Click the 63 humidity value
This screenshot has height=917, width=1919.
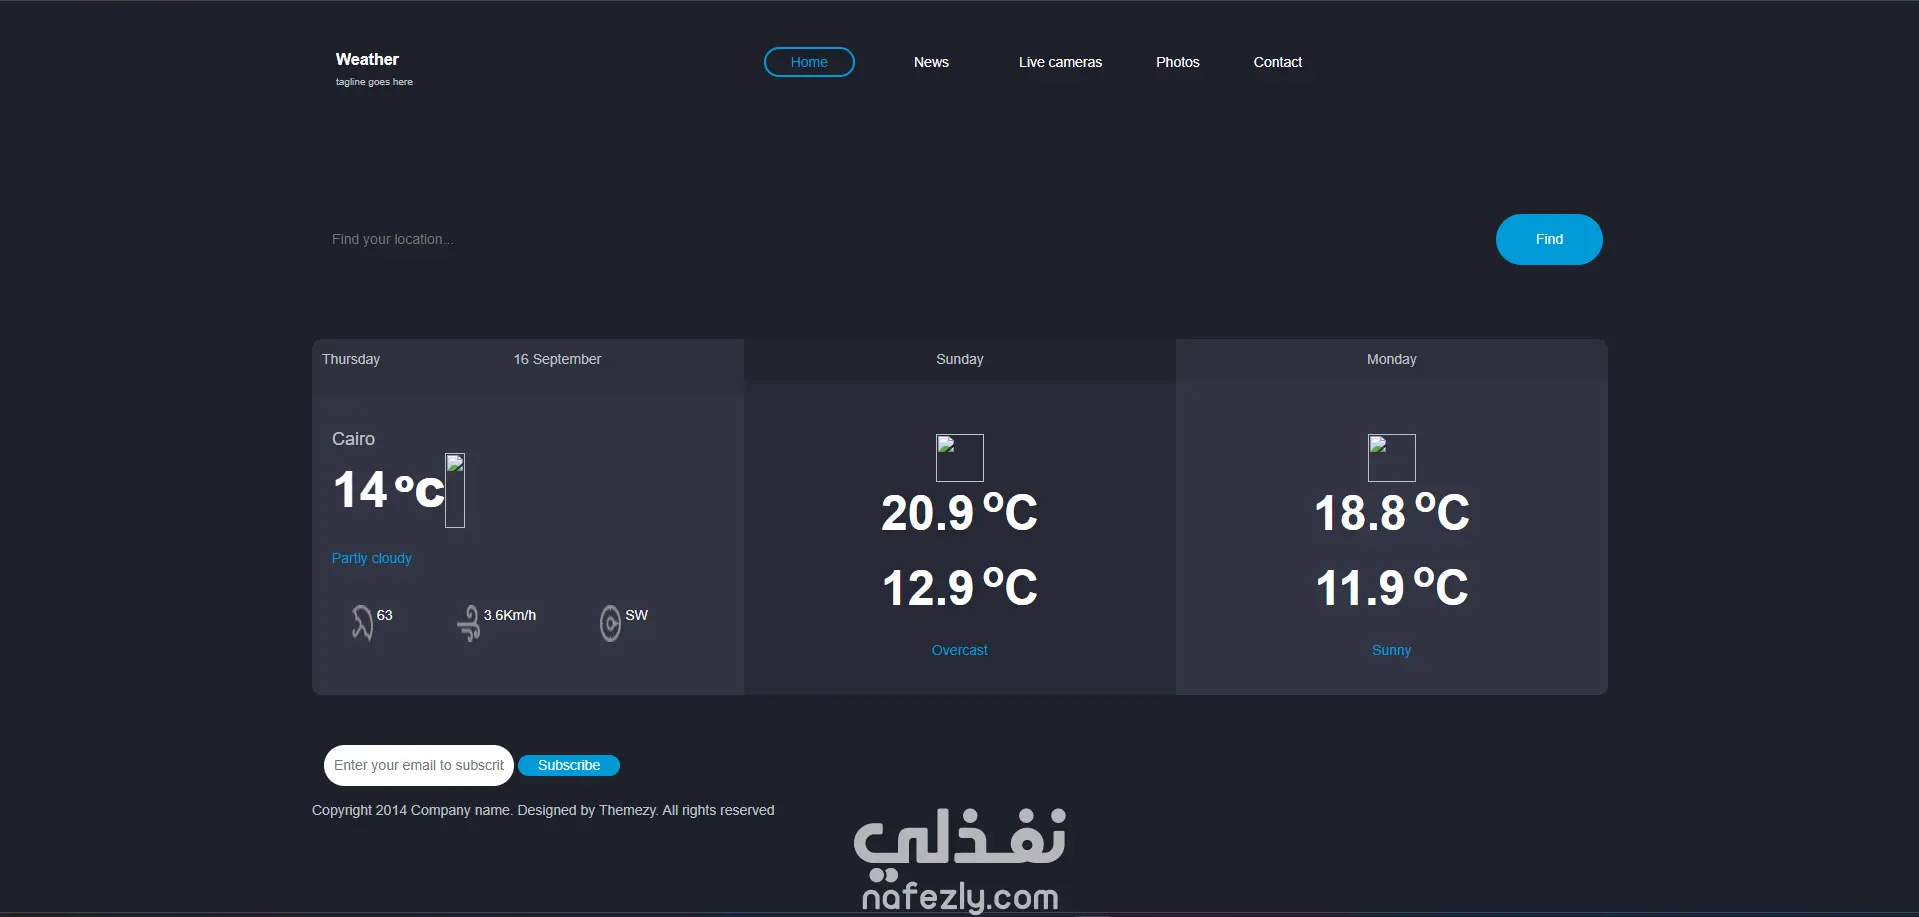tap(385, 615)
